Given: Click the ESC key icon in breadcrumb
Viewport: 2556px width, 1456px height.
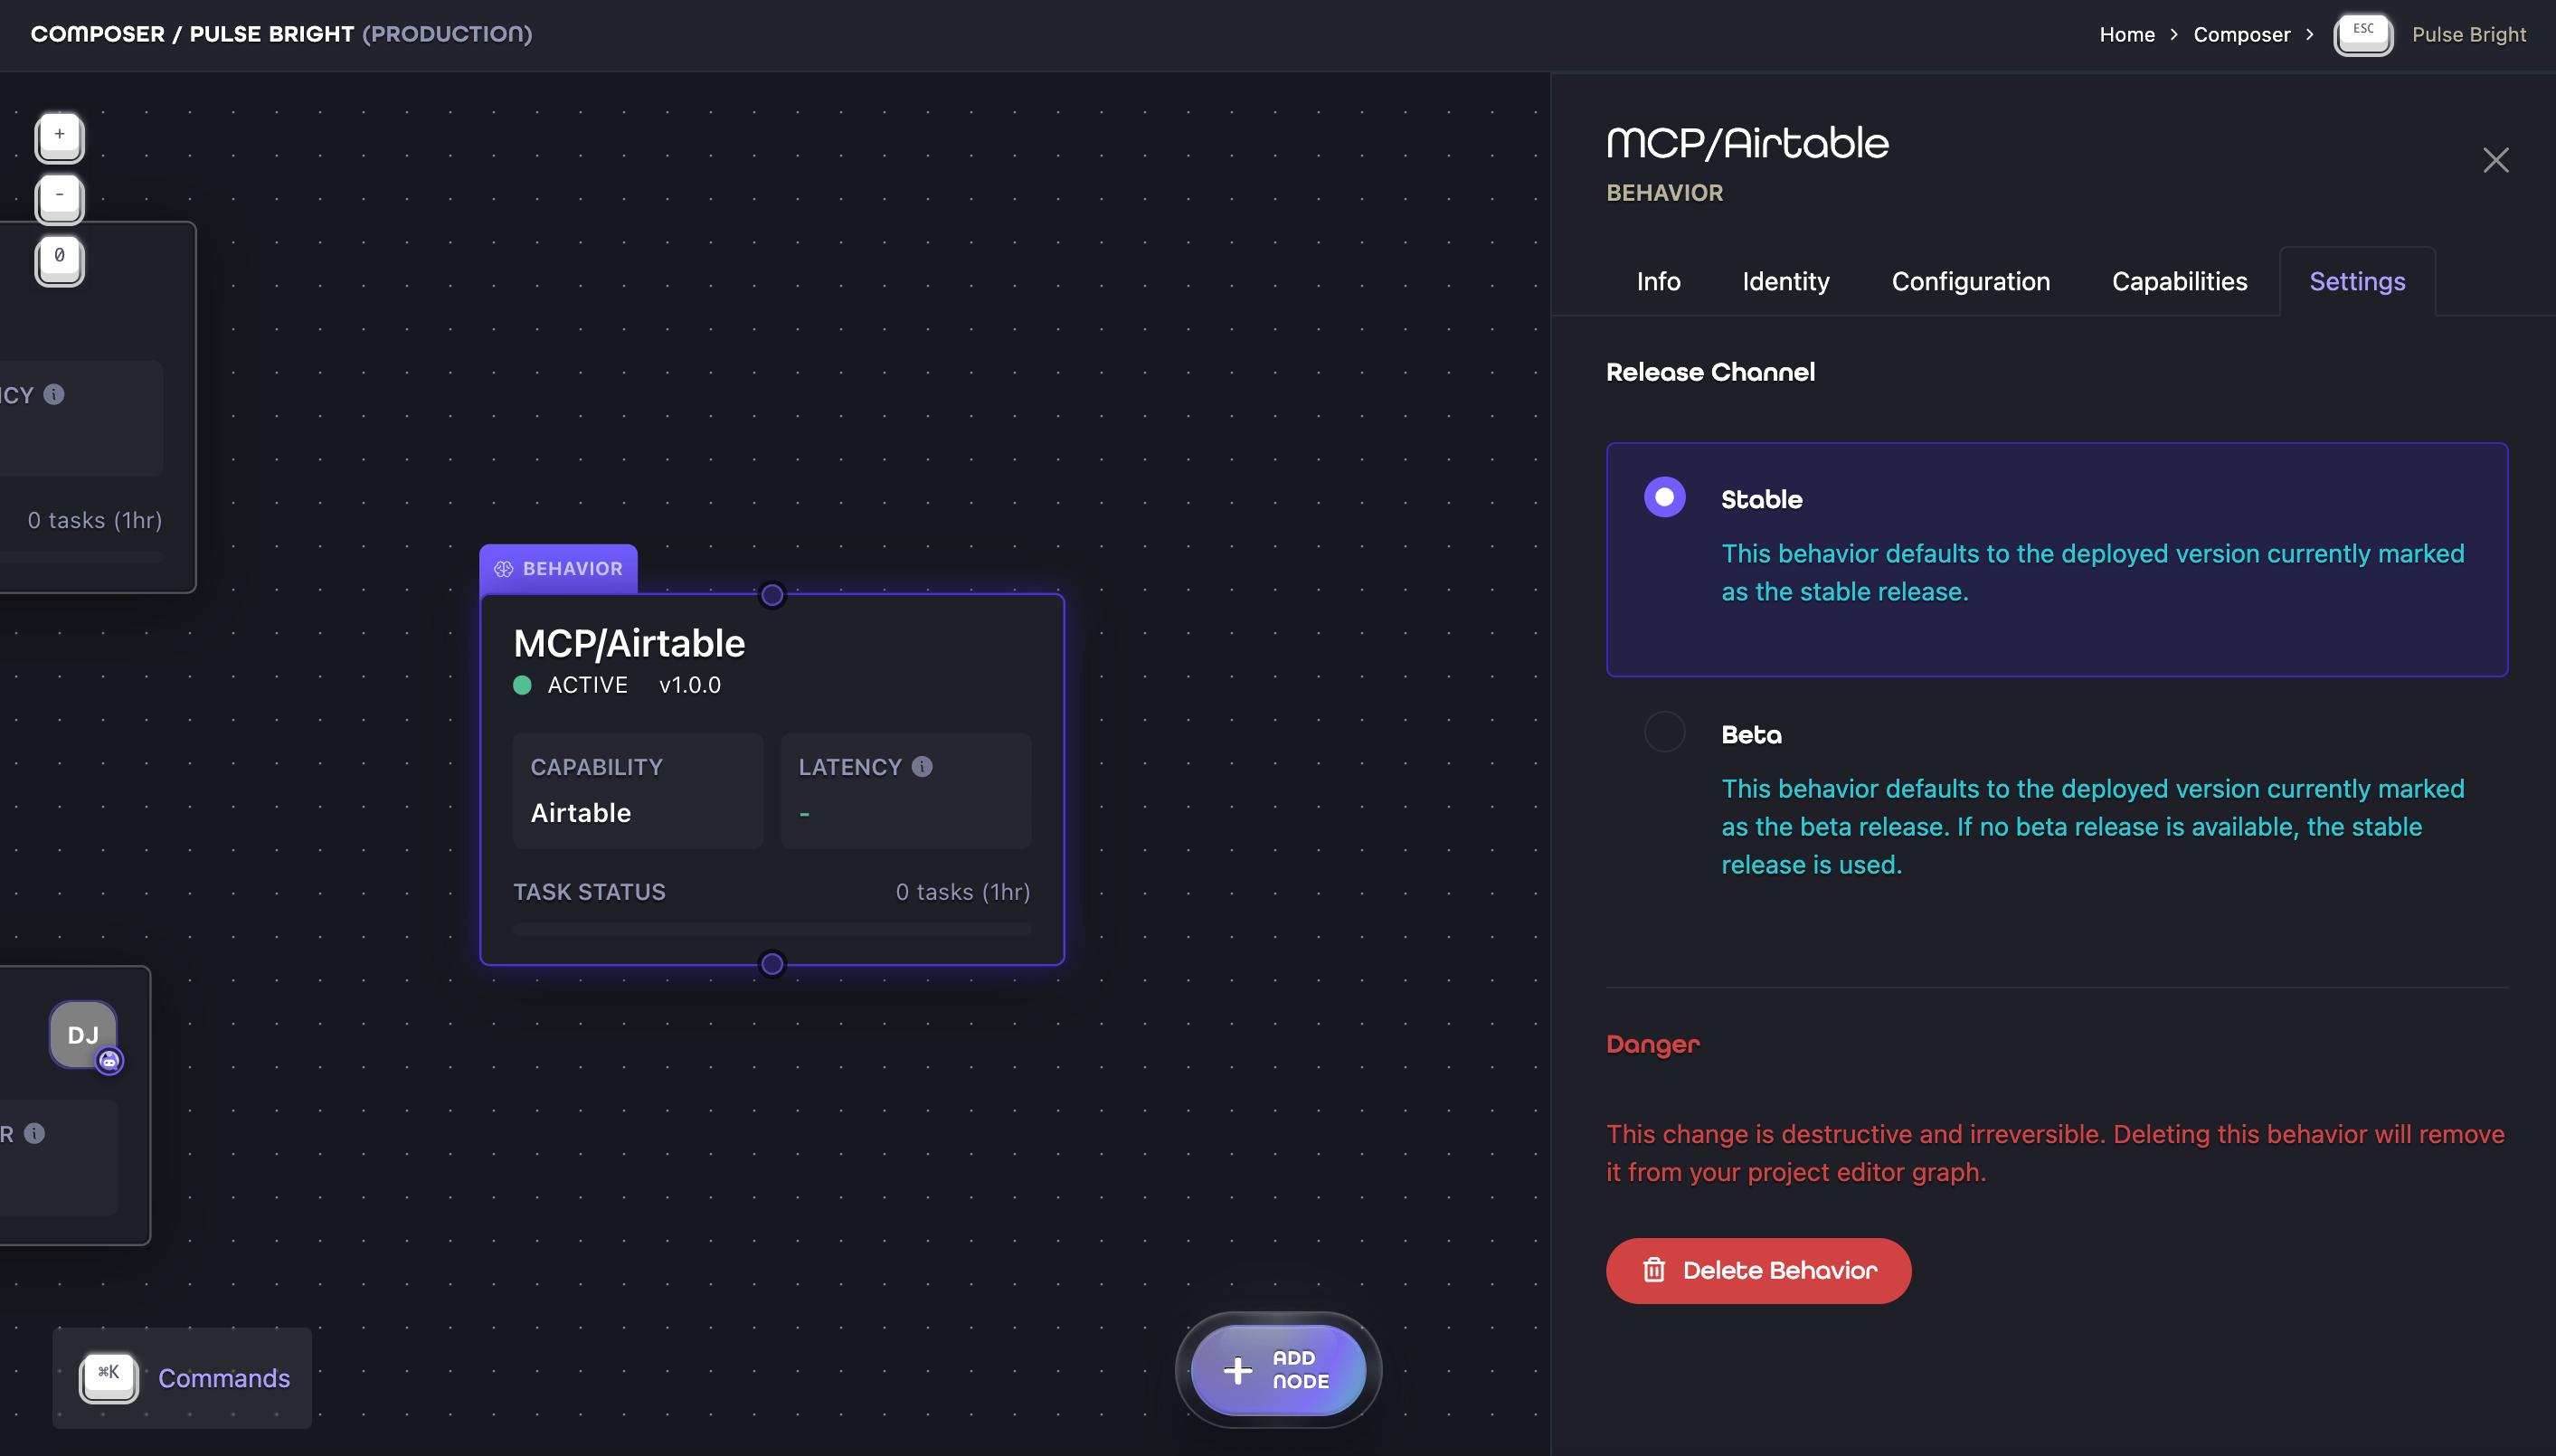Looking at the screenshot, I should coord(2362,34).
